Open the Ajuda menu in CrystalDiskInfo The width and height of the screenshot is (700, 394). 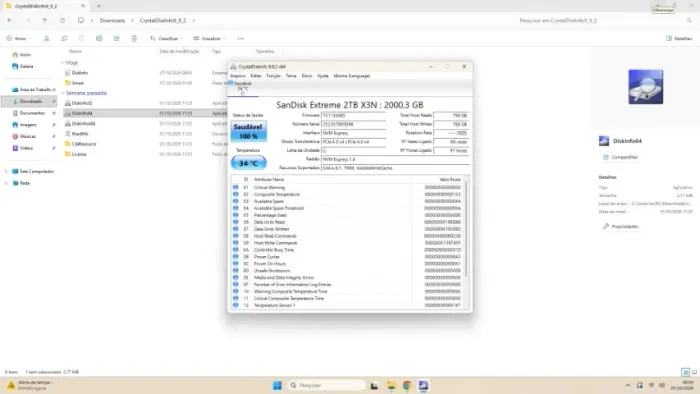click(323, 76)
